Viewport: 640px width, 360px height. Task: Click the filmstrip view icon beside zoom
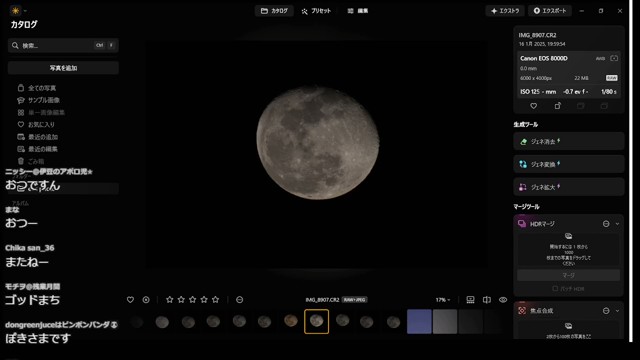point(470,300)
